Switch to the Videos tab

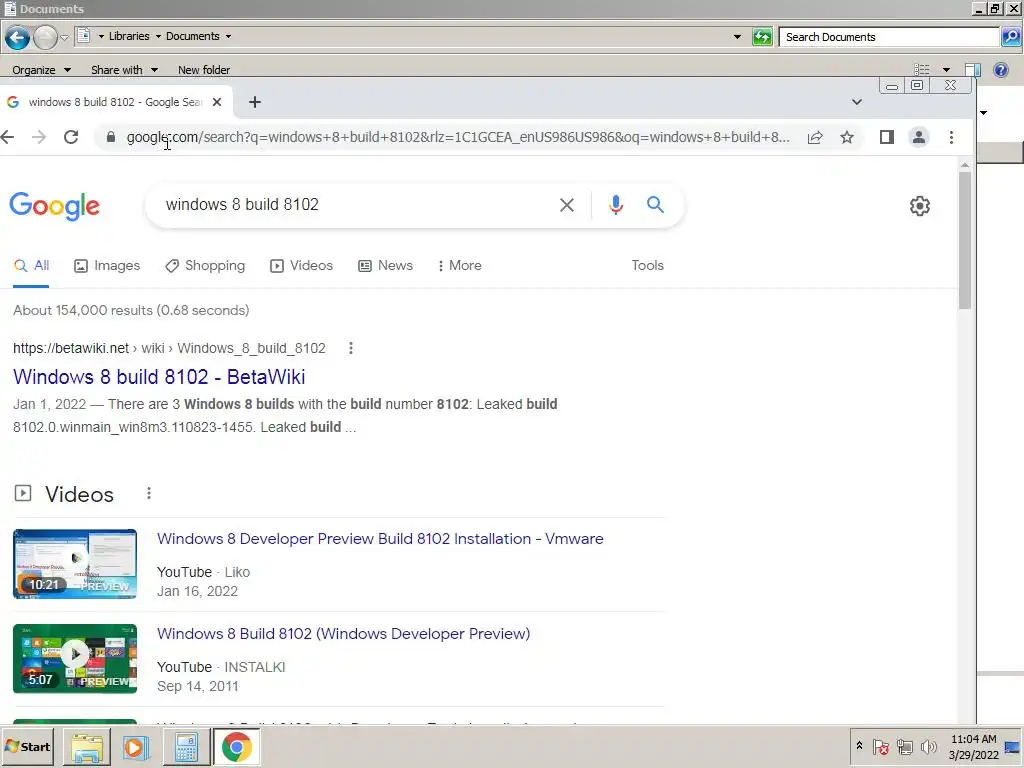[302, 265]
